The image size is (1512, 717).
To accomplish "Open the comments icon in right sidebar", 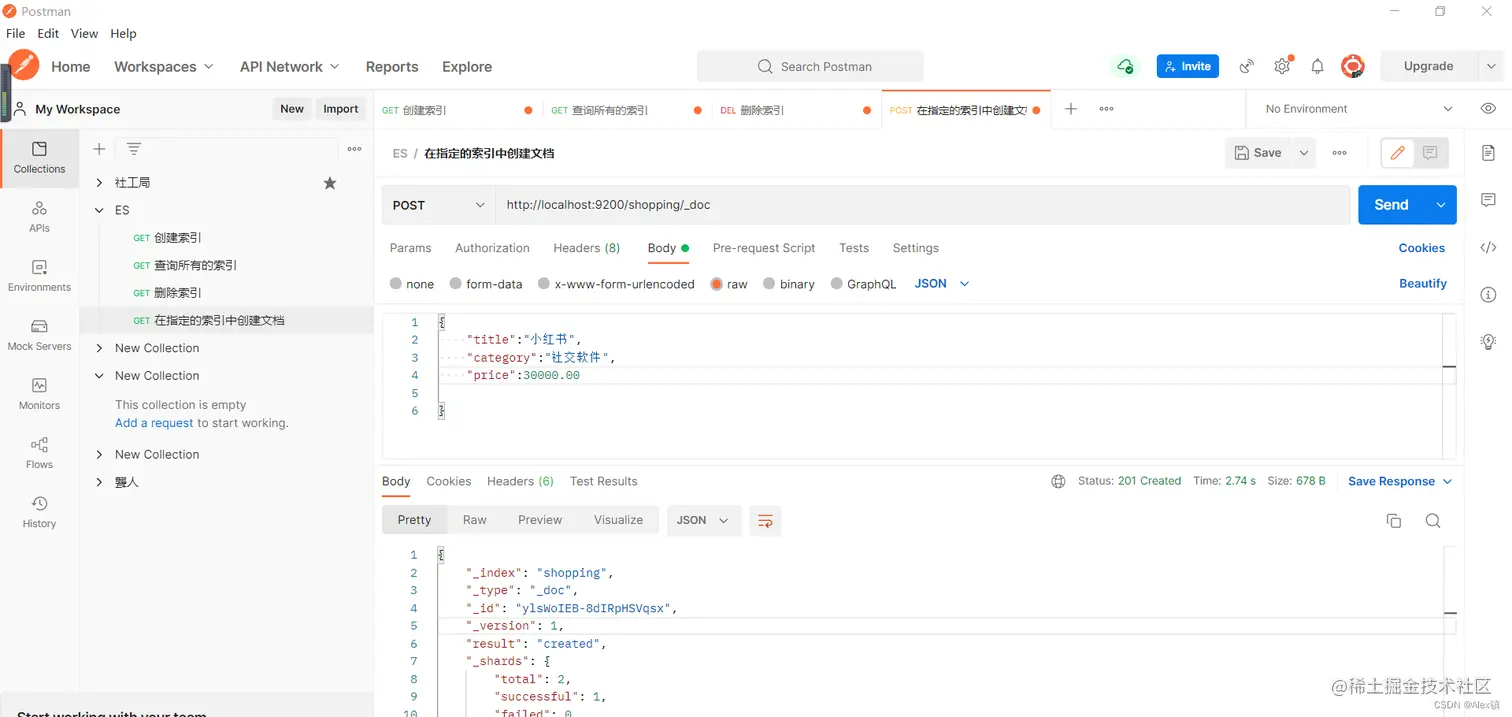I will (x=1488, y=200).
